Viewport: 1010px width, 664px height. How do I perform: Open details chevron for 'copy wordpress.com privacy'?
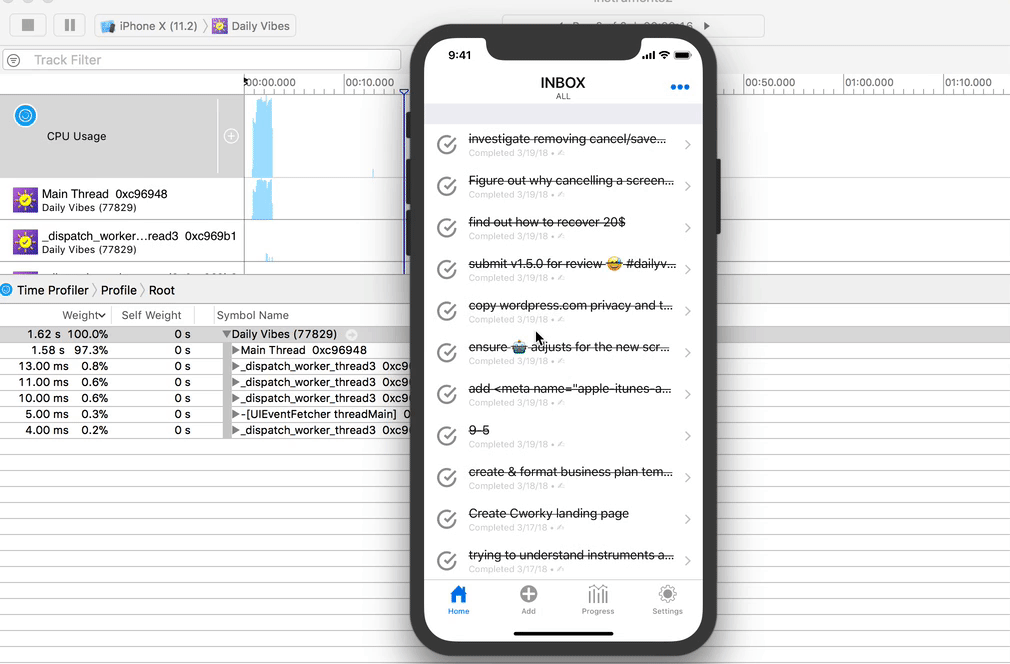(687, 311)
